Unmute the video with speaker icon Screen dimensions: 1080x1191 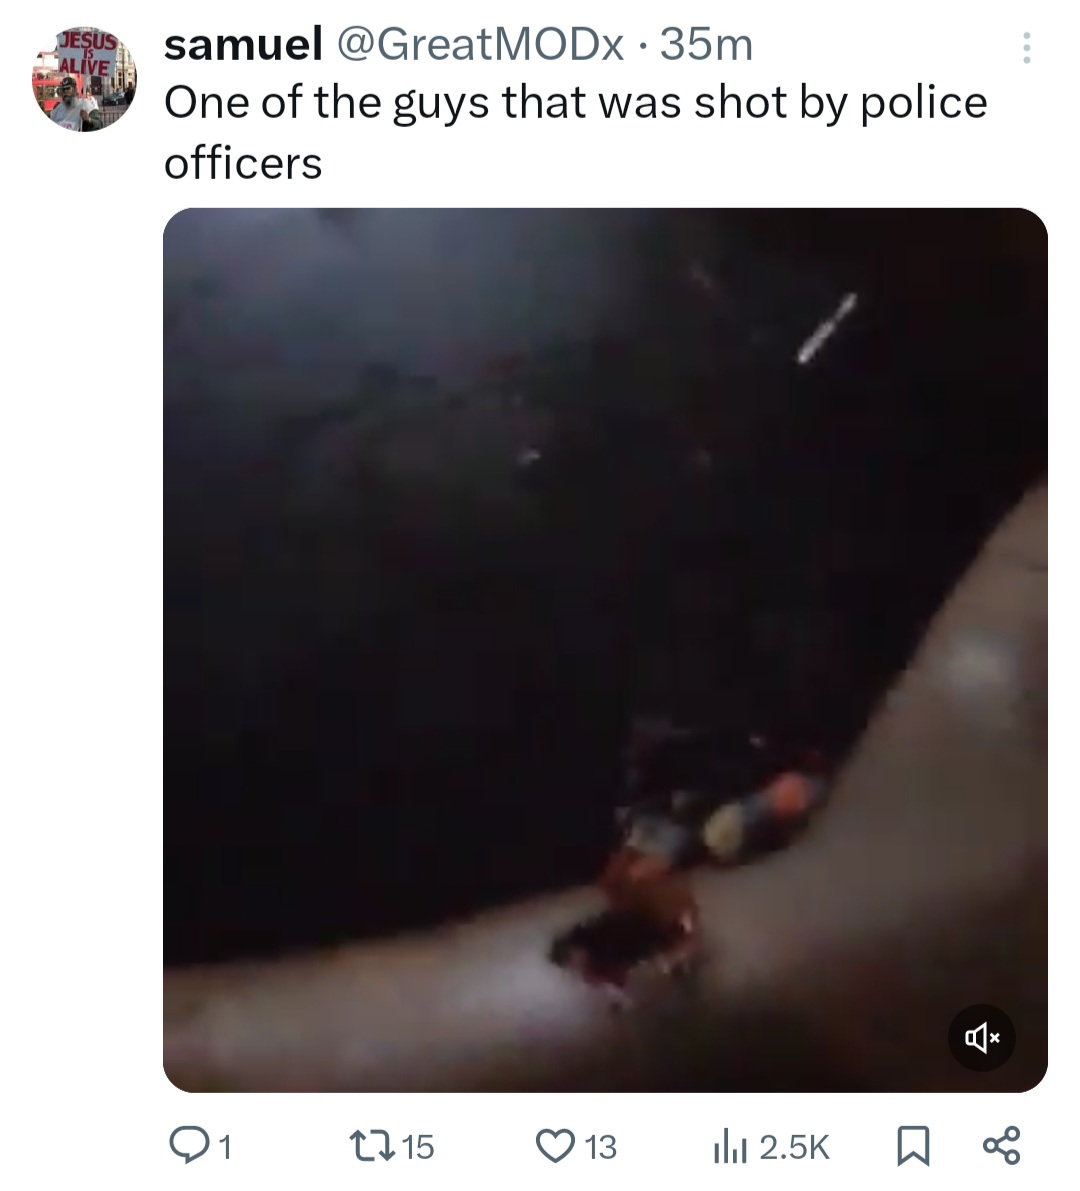point(981,1038)
